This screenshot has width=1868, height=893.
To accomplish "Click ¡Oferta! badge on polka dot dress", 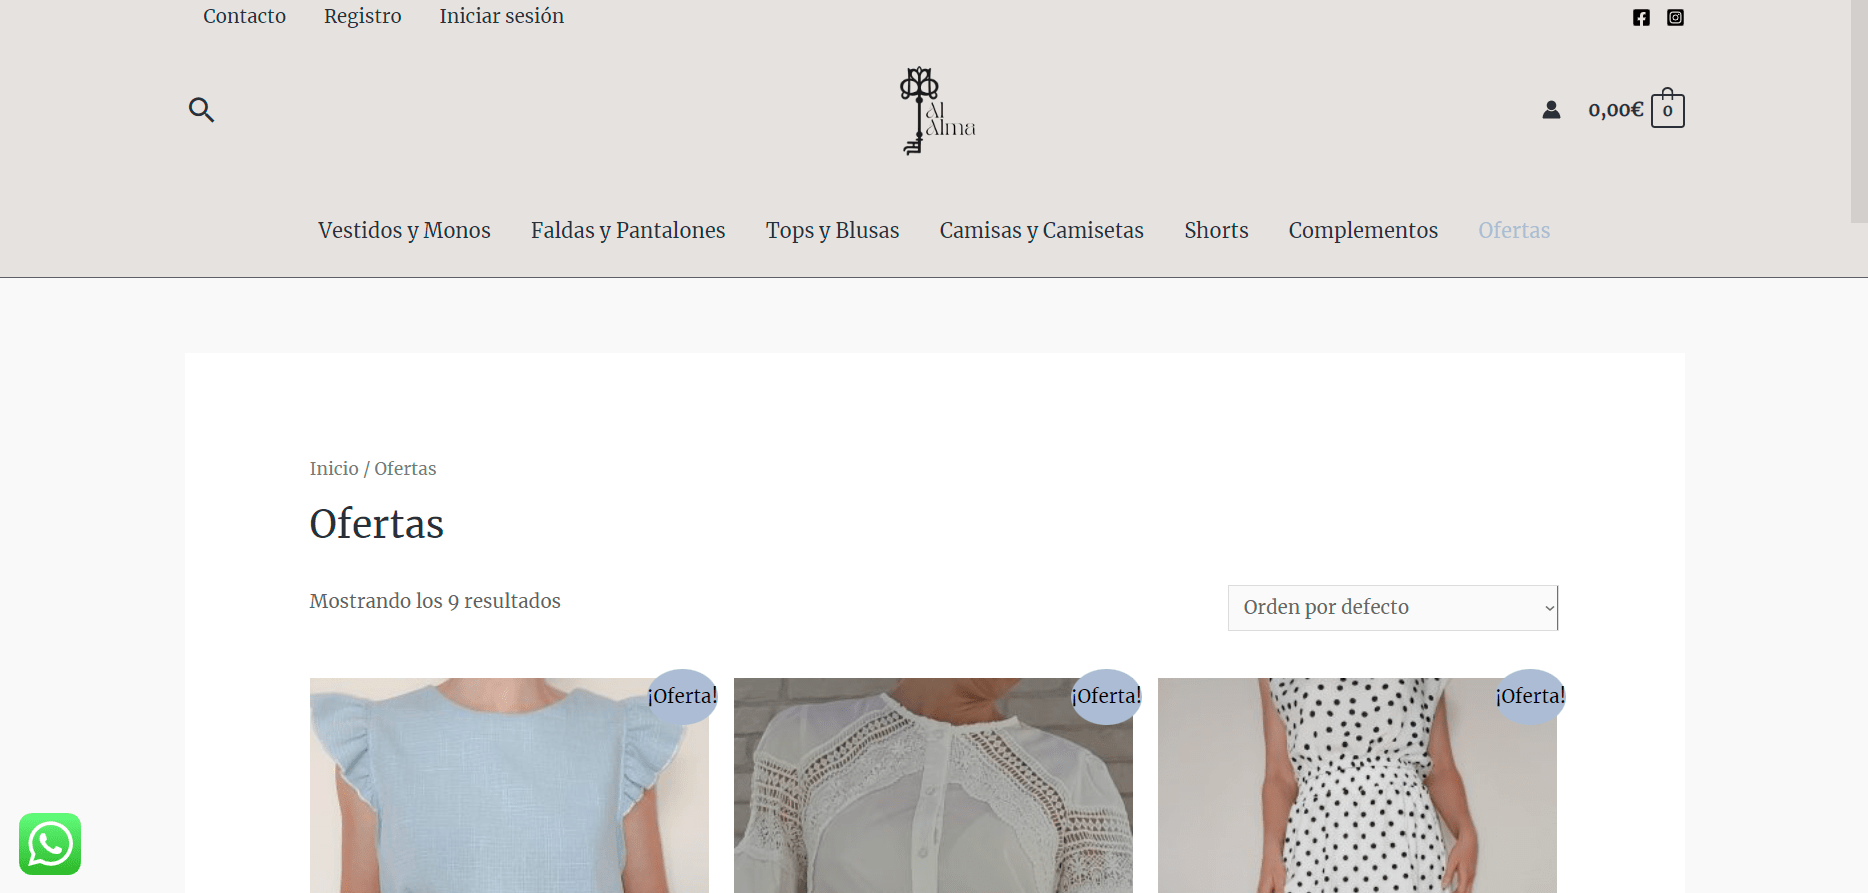I will (1530, 696).
